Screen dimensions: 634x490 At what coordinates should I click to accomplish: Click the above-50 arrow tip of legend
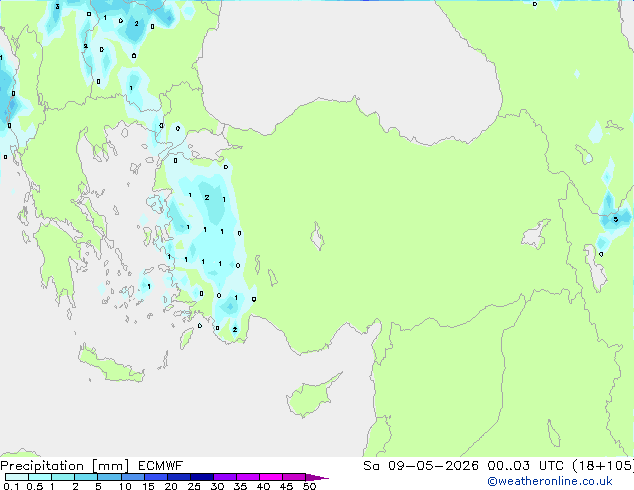pyautogui.click(x=317, y=477)
